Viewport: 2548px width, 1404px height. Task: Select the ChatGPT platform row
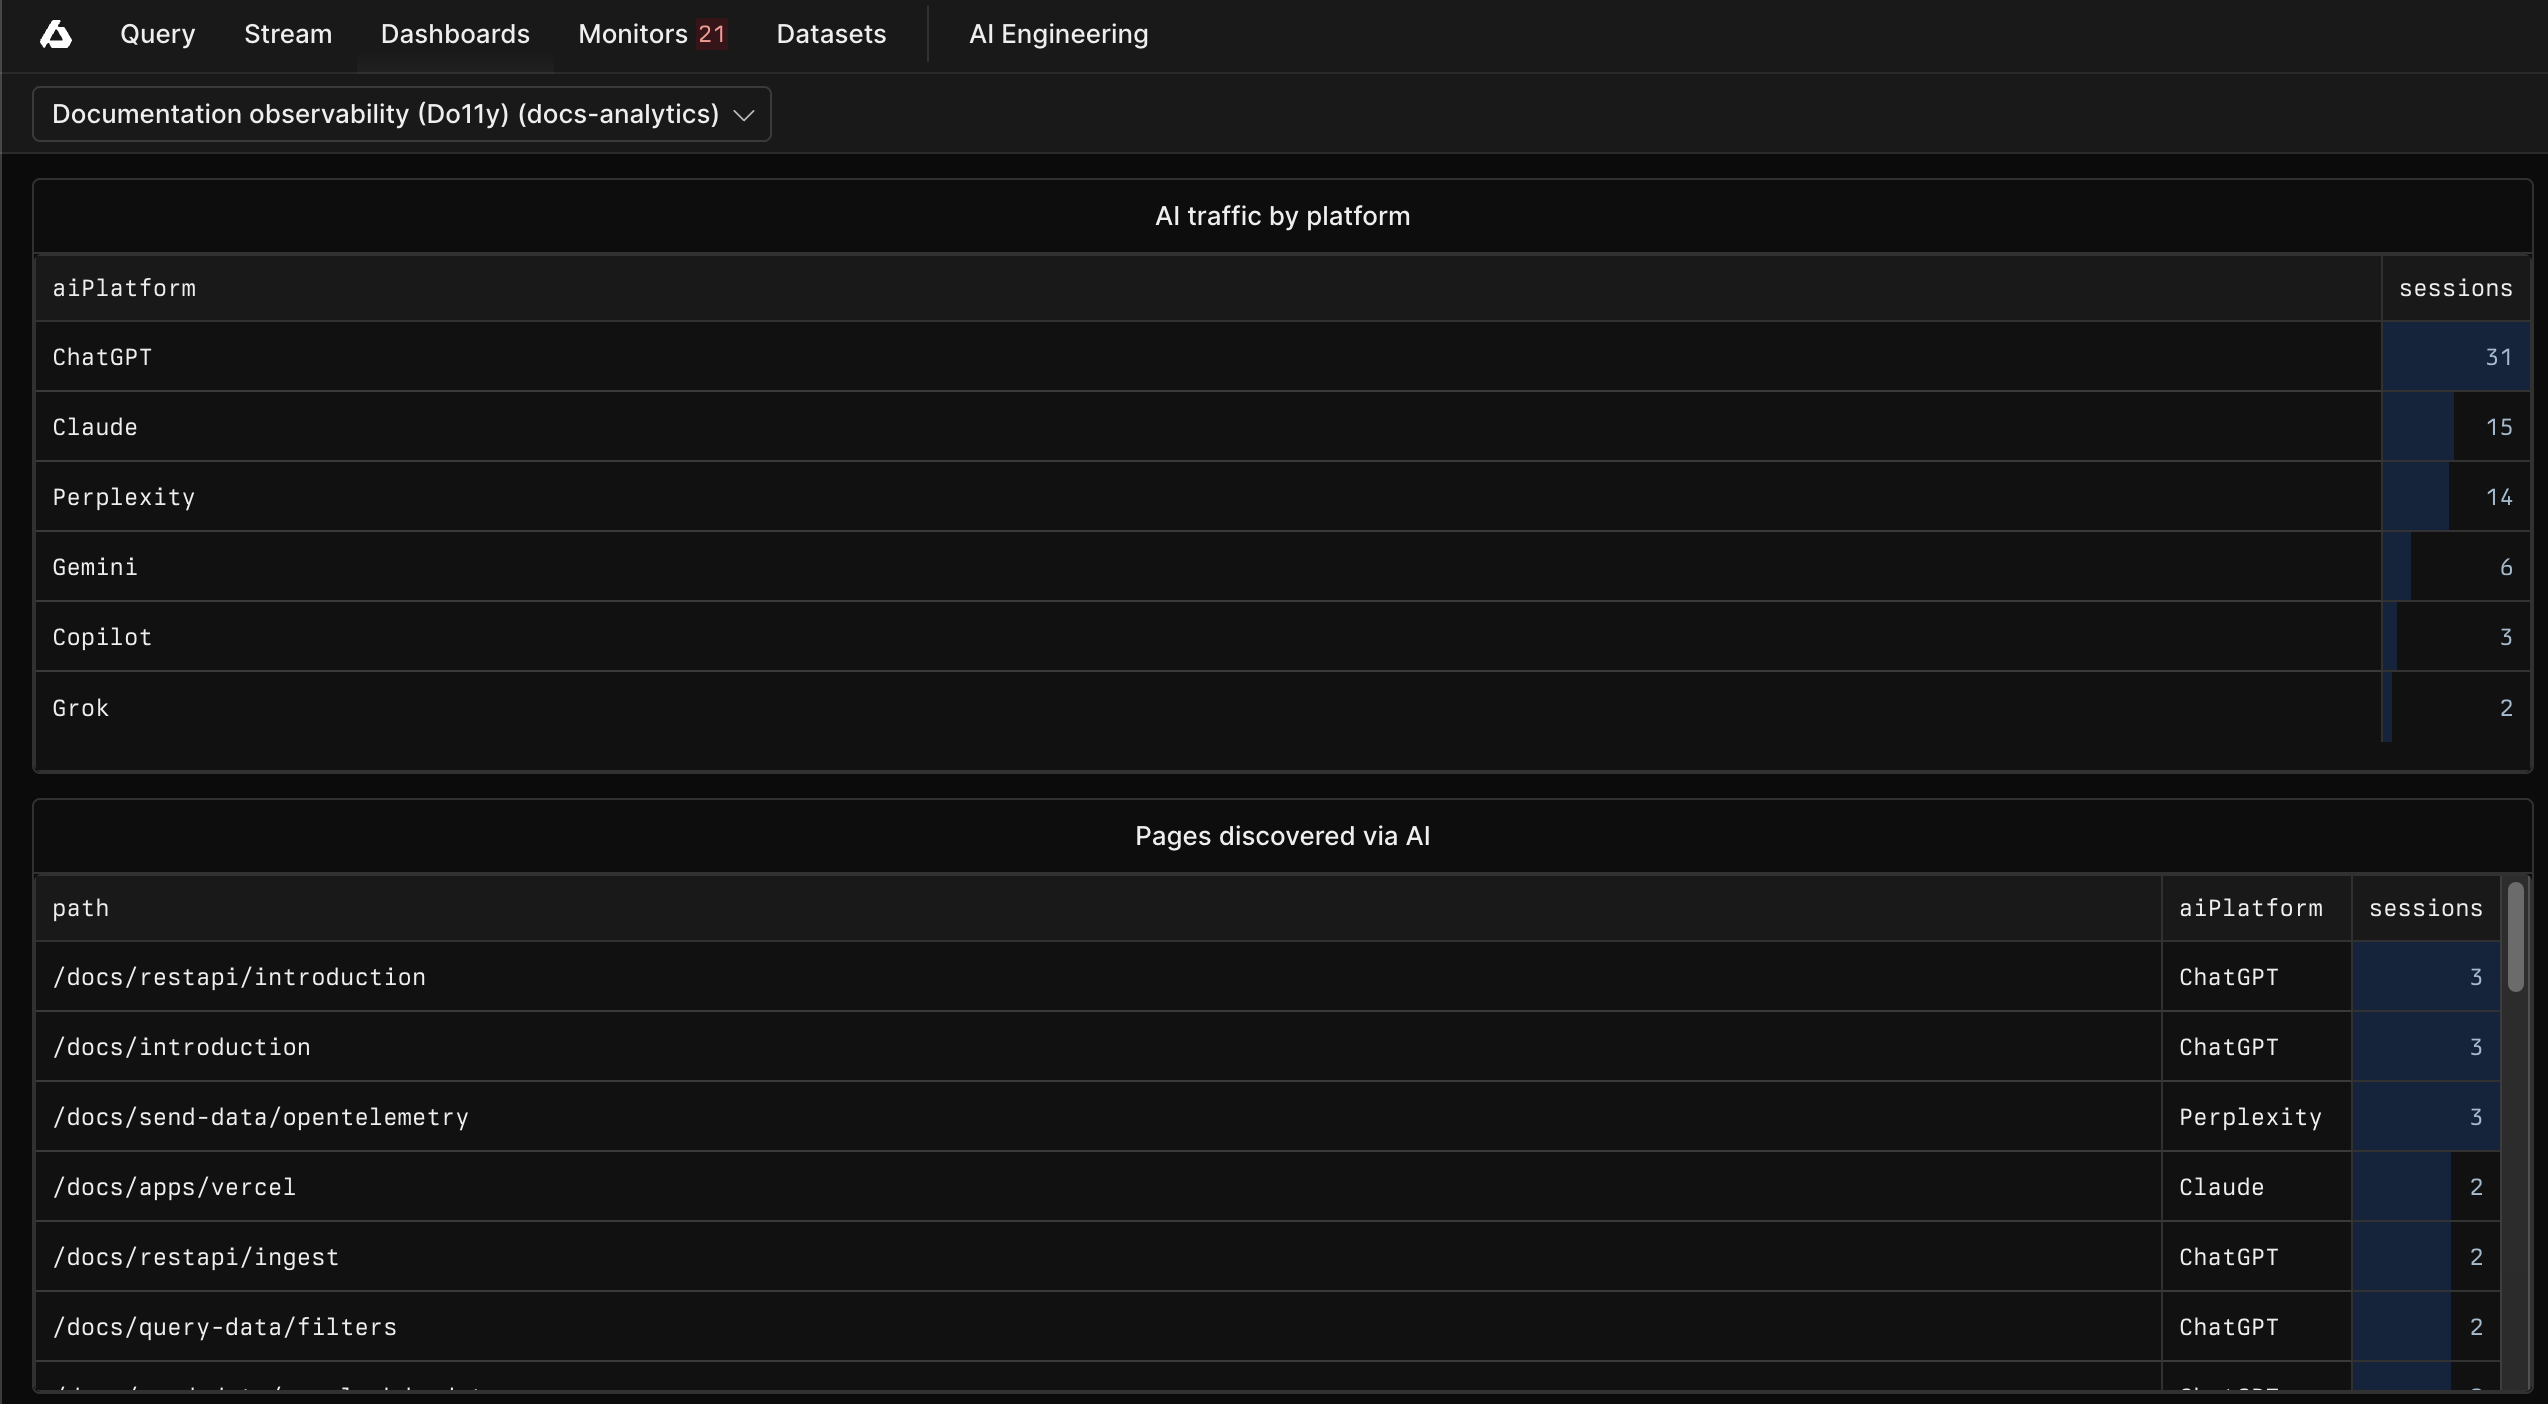pyautogui.click(x=1282, y=357)
